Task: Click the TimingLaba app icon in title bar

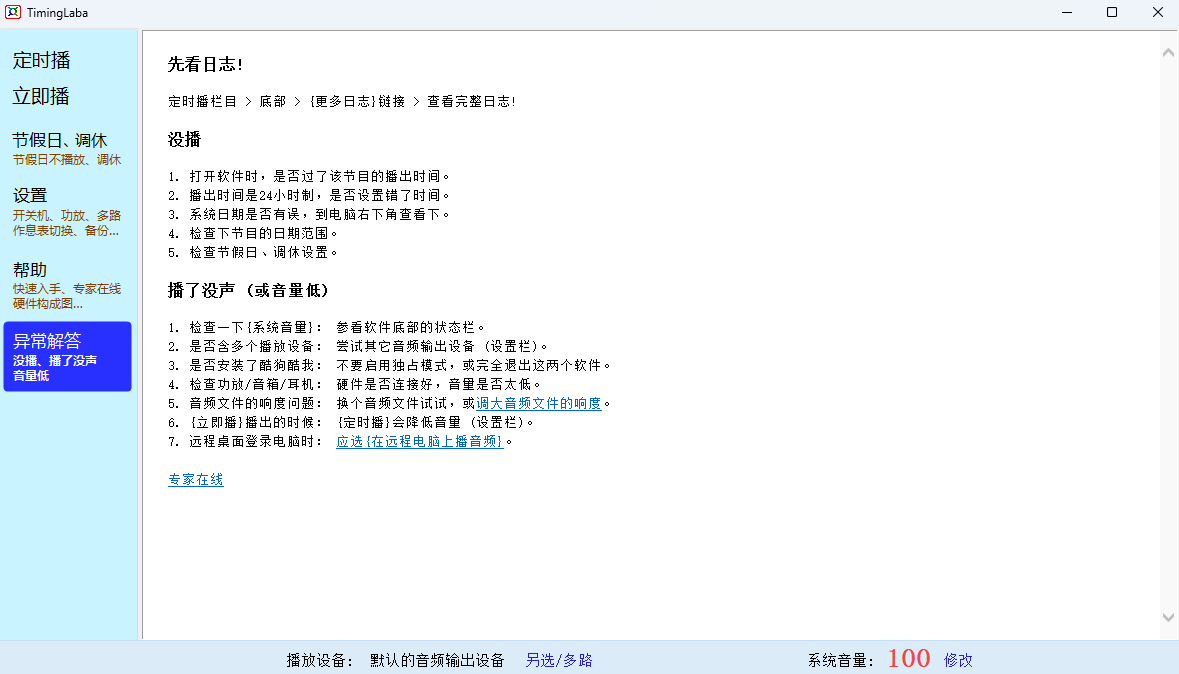Action: coord(13,13)
